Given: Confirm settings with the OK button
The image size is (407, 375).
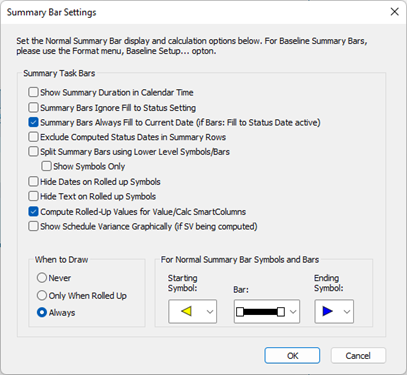Looking at the screenshot, I should [292, 356].
